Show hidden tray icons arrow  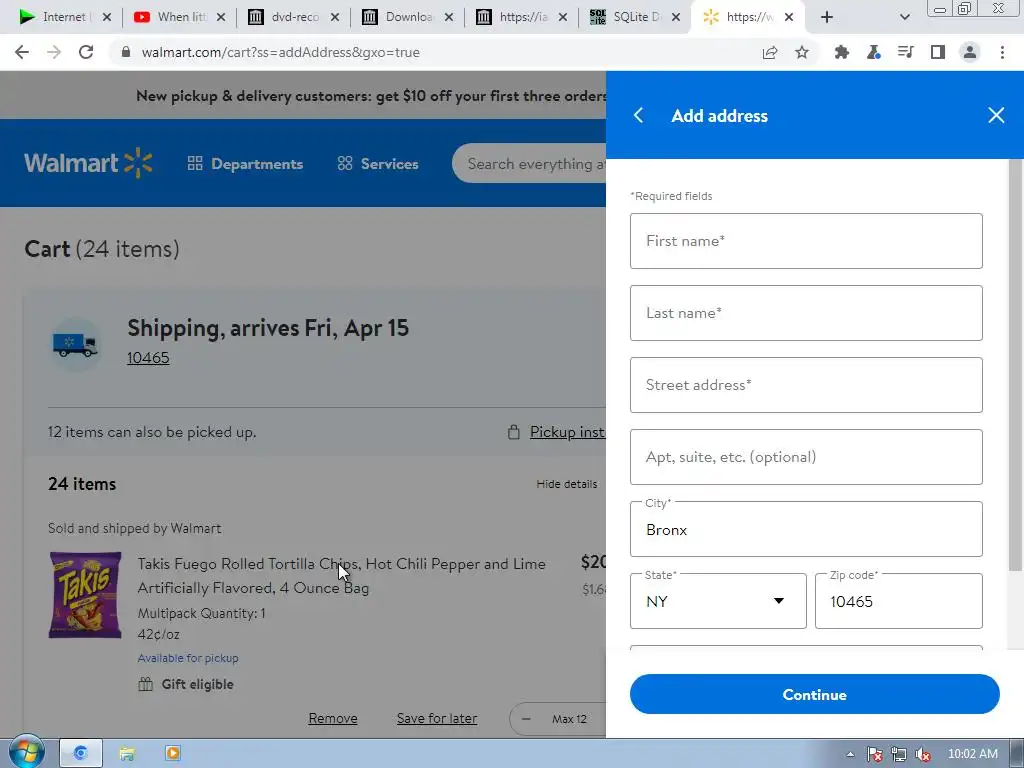click(850, 754)
